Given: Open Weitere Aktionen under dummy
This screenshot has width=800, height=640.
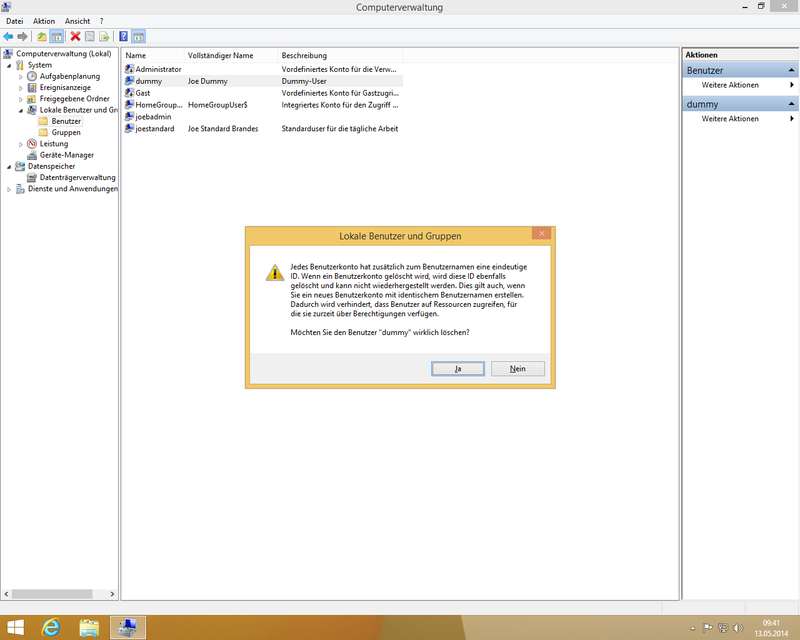Looking at the screenshot, I should pyautogui.click(x=730, y=118).
